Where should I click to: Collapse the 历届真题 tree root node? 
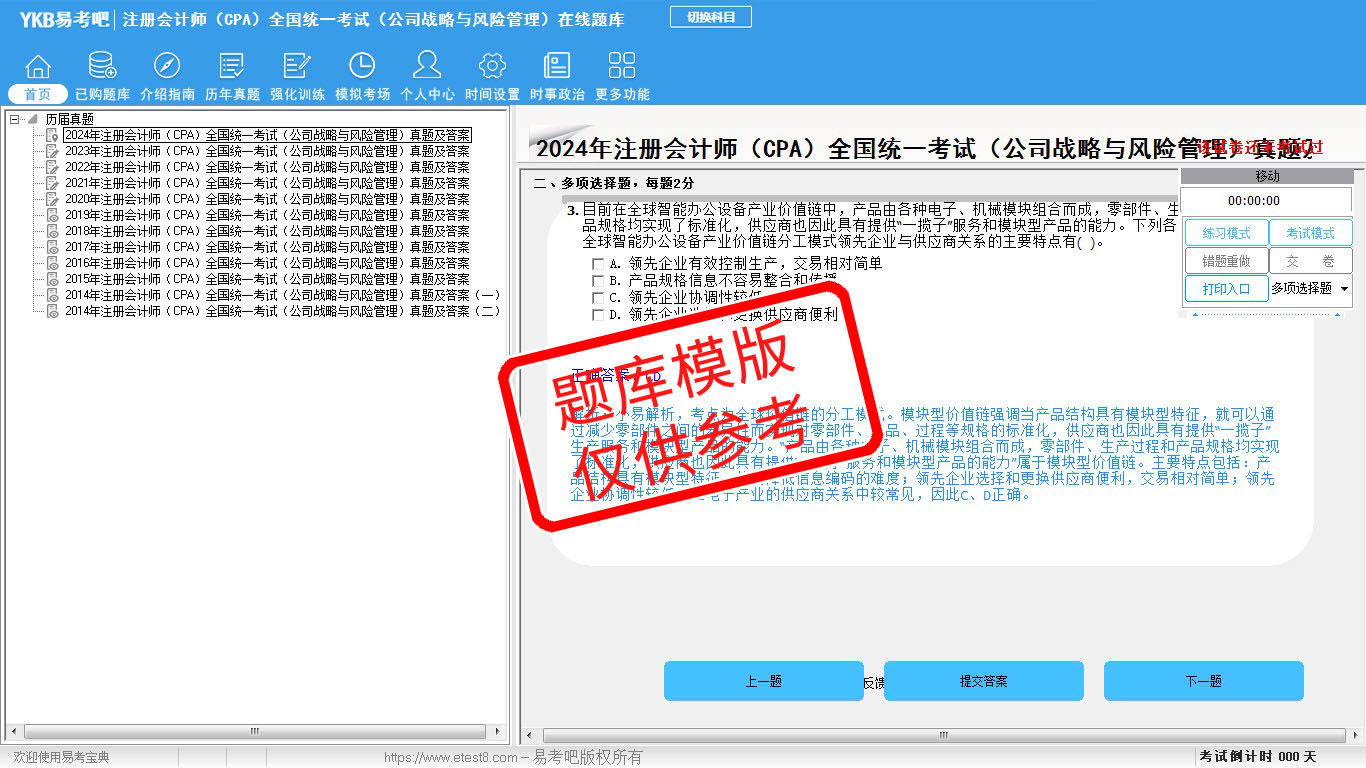tap(15, 119)
